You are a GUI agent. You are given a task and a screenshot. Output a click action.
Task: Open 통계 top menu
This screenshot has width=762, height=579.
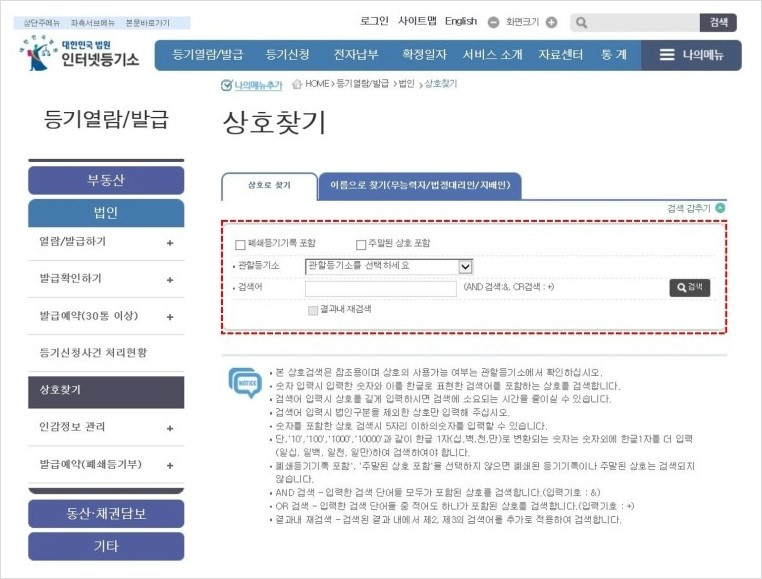(x=614, y=55)
